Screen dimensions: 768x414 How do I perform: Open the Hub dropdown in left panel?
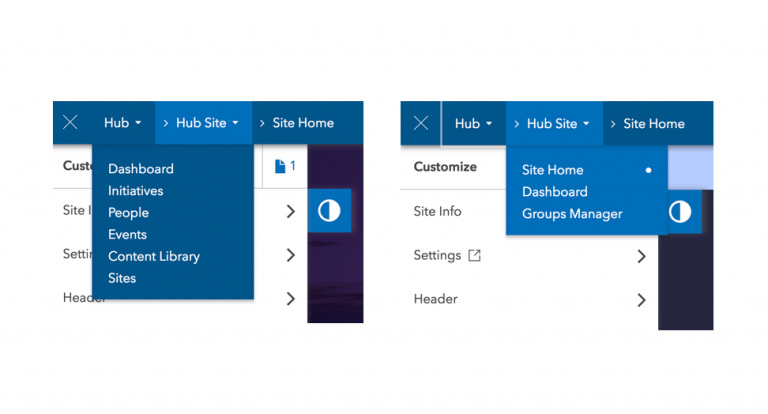pos(123,123)
